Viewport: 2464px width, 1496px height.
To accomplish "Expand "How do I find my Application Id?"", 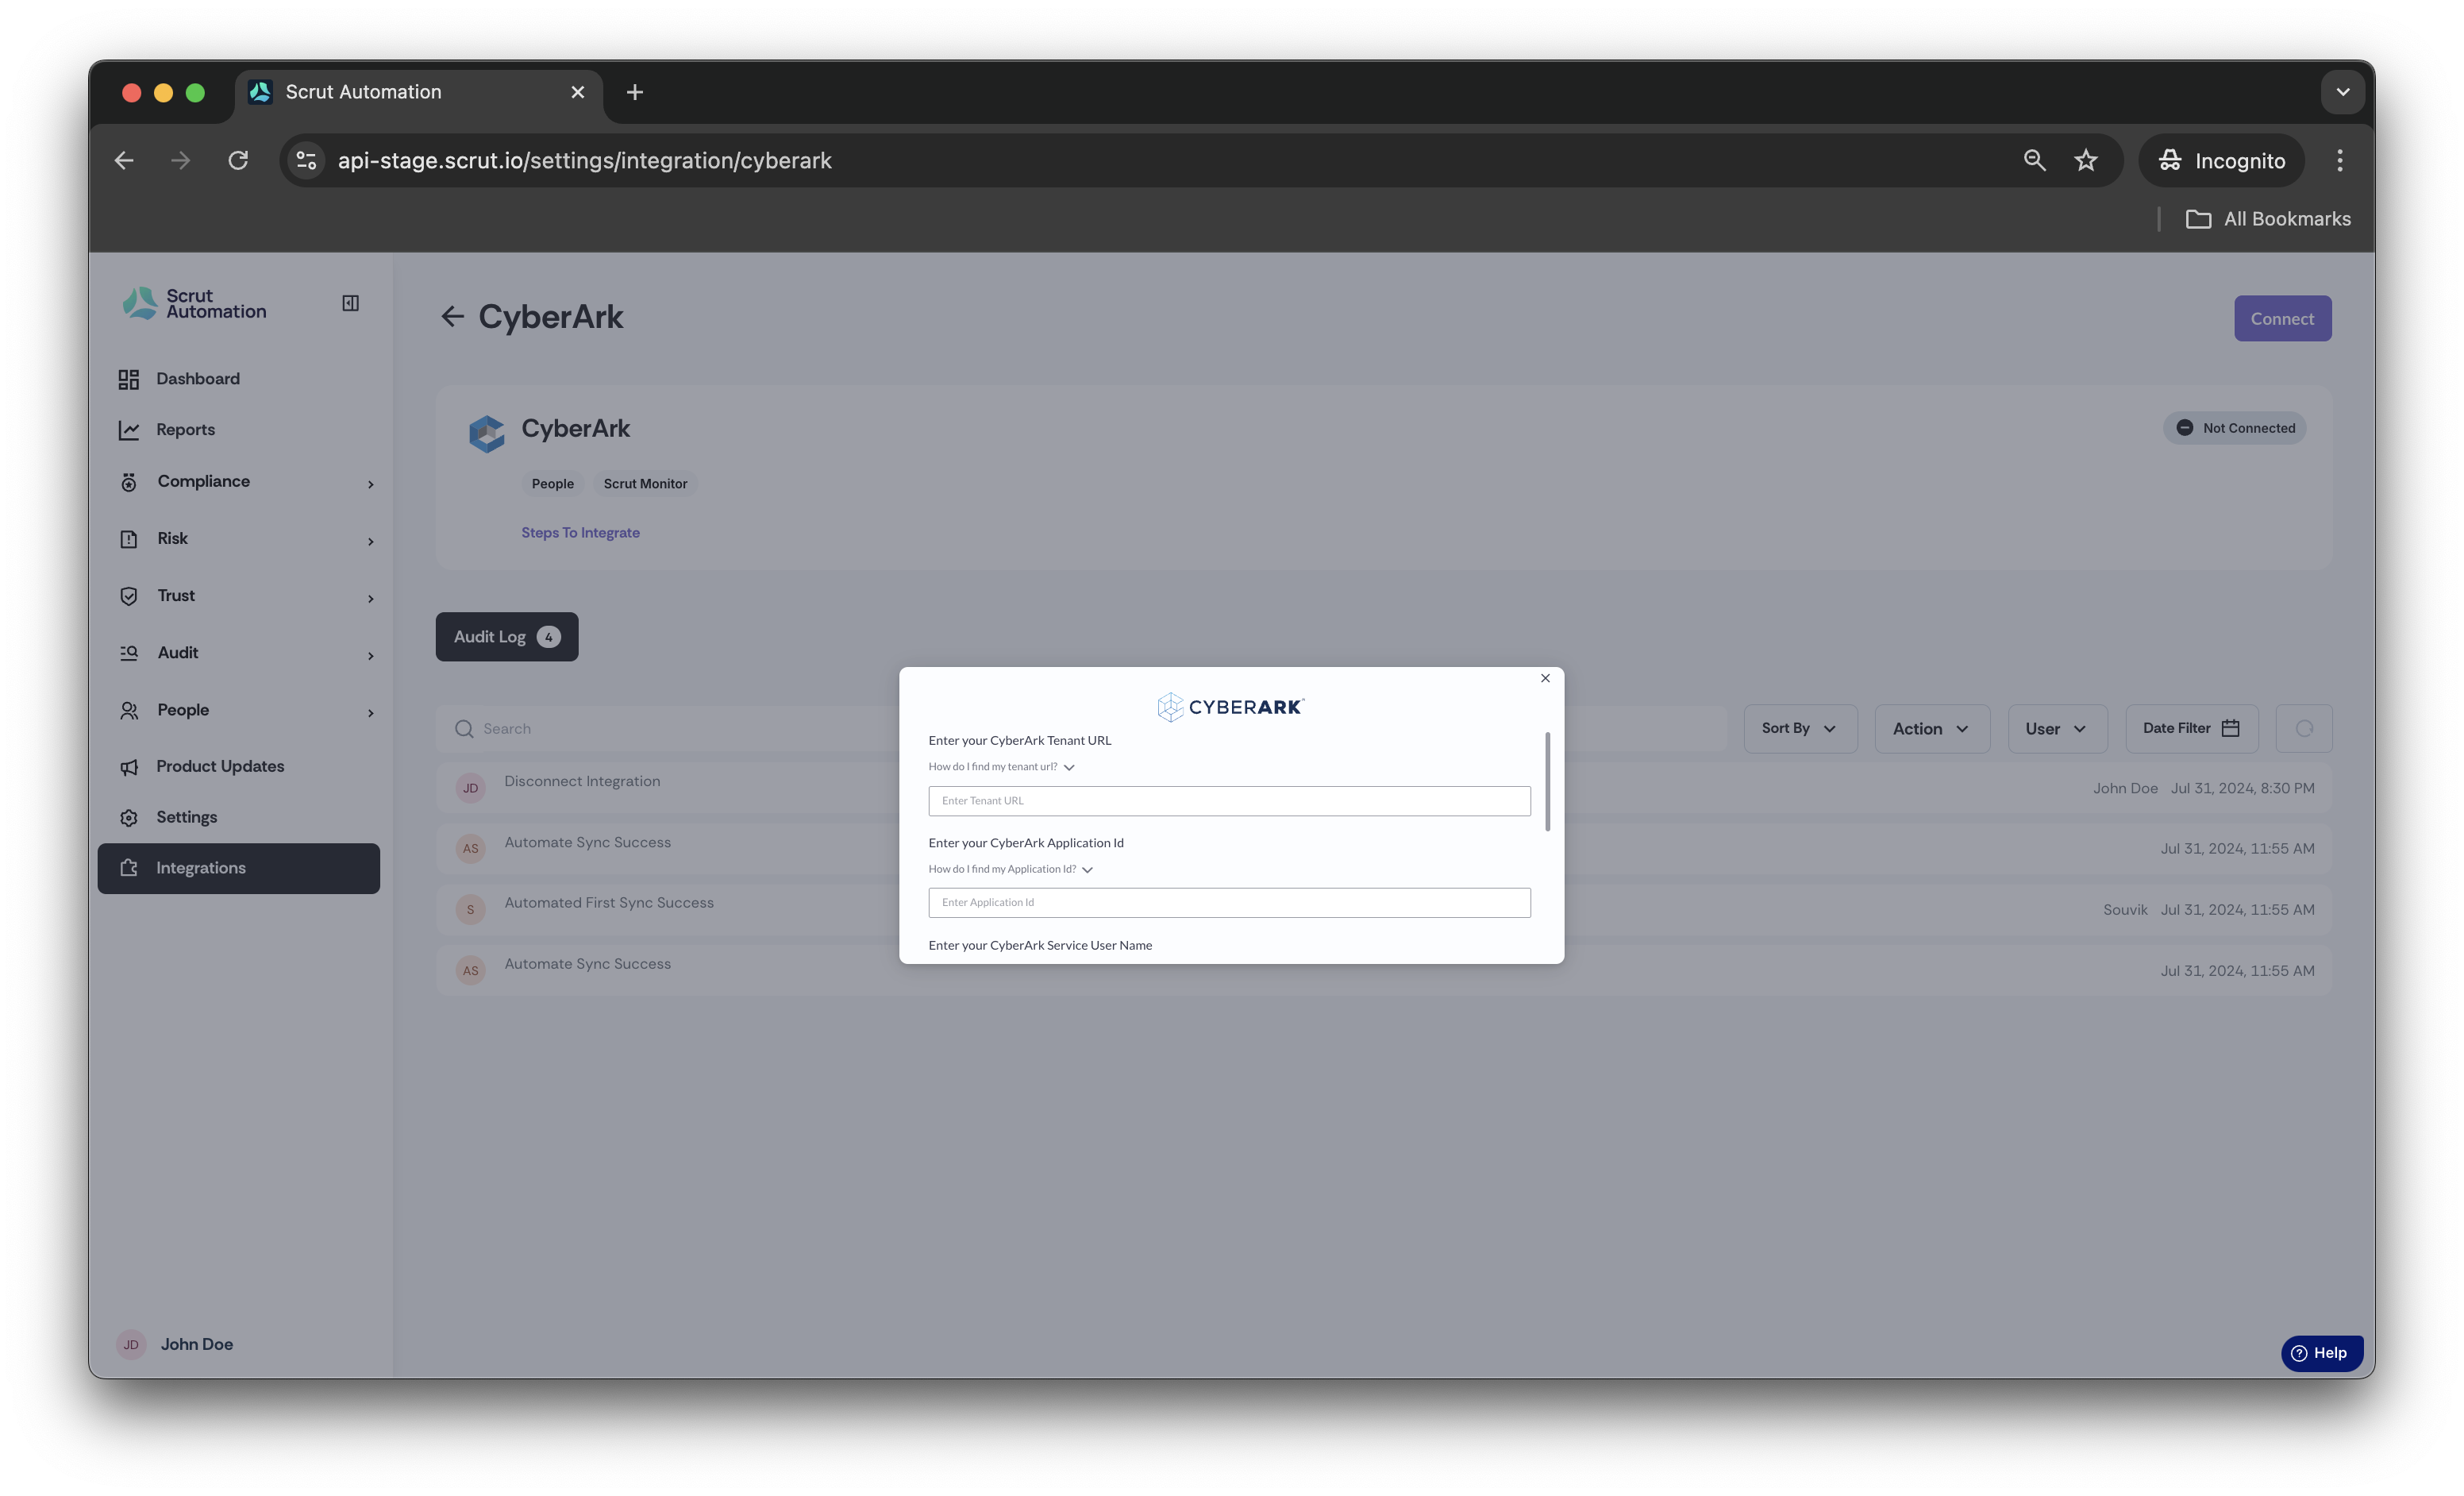I will (1010, 869).
